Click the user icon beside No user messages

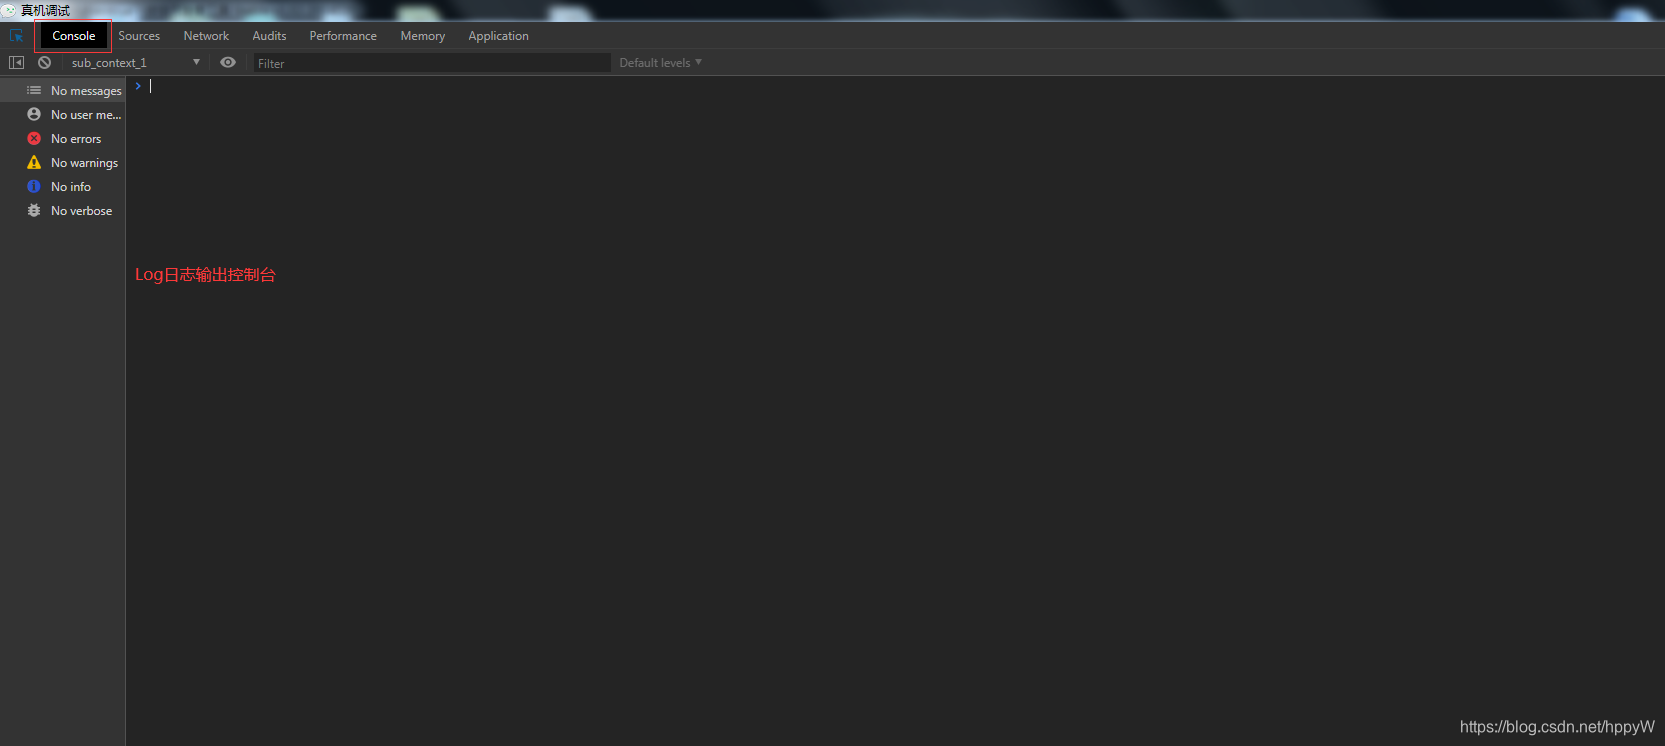pyautogui.click(x=34, y=115)
